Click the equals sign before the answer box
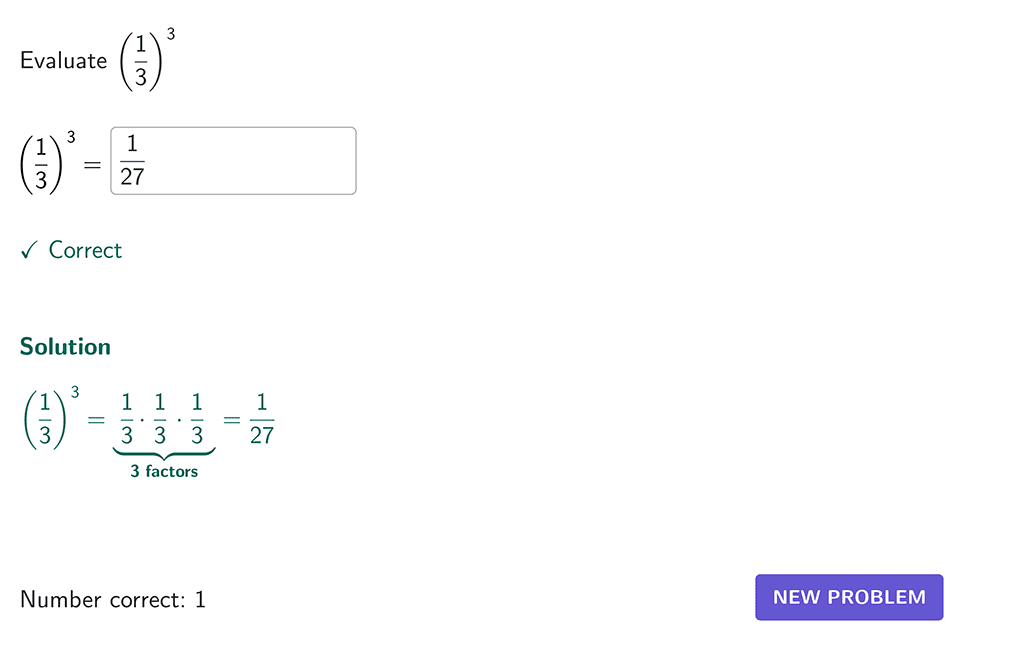1032x645 pixels. pos(92,163)
